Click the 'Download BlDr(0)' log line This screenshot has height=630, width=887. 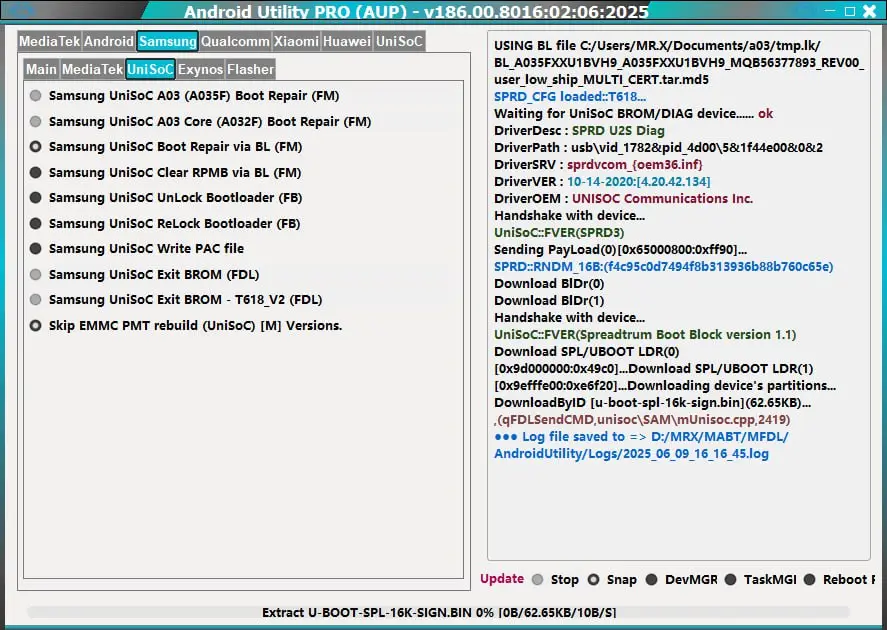(549, 283)
